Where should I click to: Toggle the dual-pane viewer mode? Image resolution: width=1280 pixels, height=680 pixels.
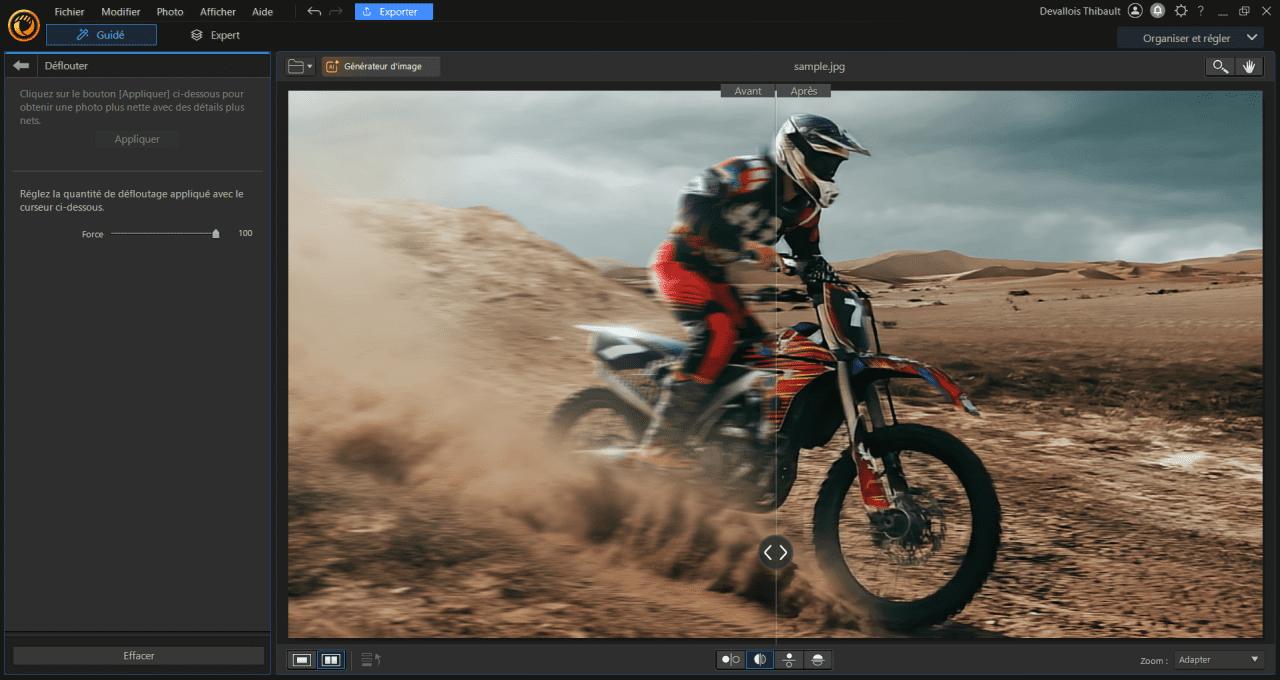[x=330, y=660]
